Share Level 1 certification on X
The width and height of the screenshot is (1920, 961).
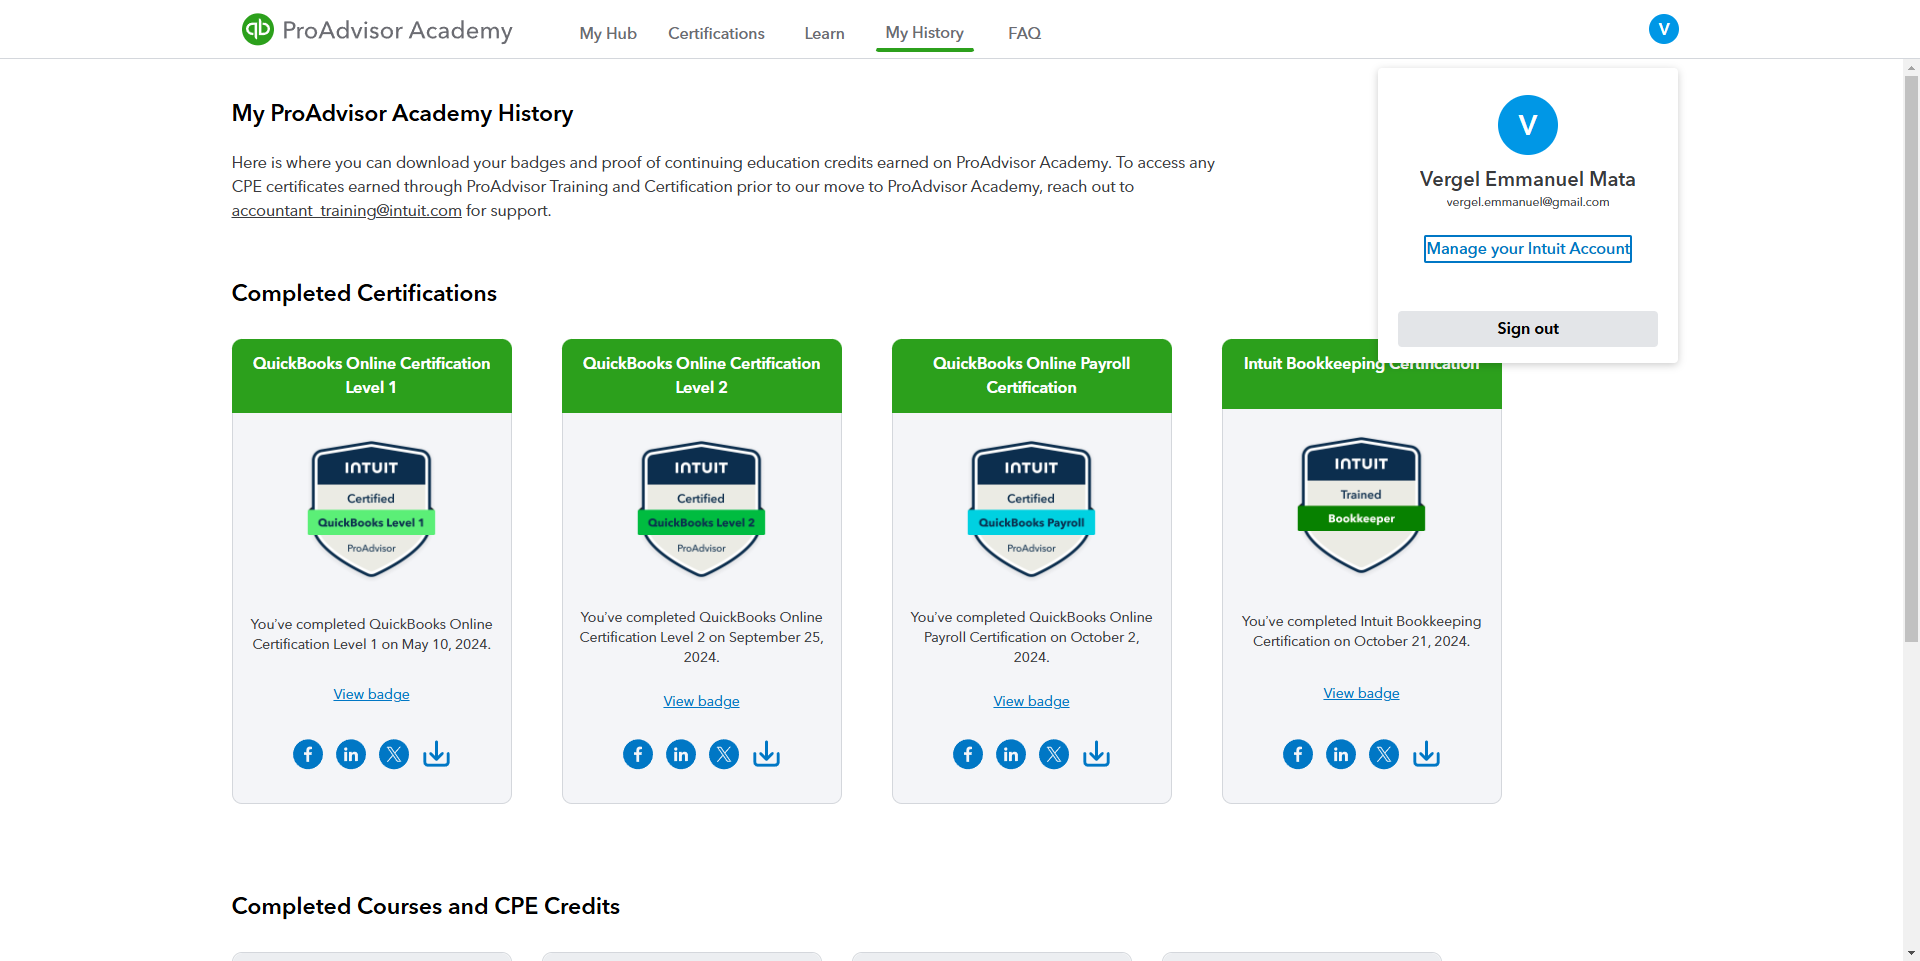tap(394, 754)
